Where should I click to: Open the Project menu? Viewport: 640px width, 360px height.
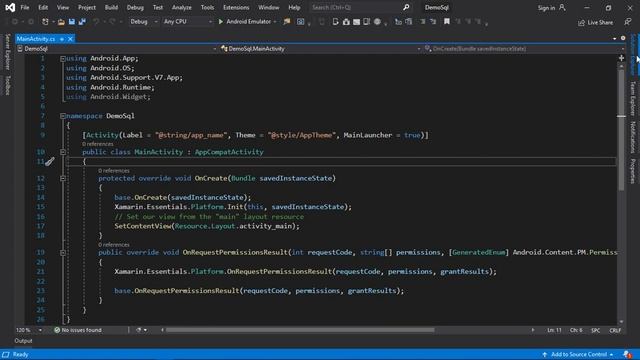(87, 7)
